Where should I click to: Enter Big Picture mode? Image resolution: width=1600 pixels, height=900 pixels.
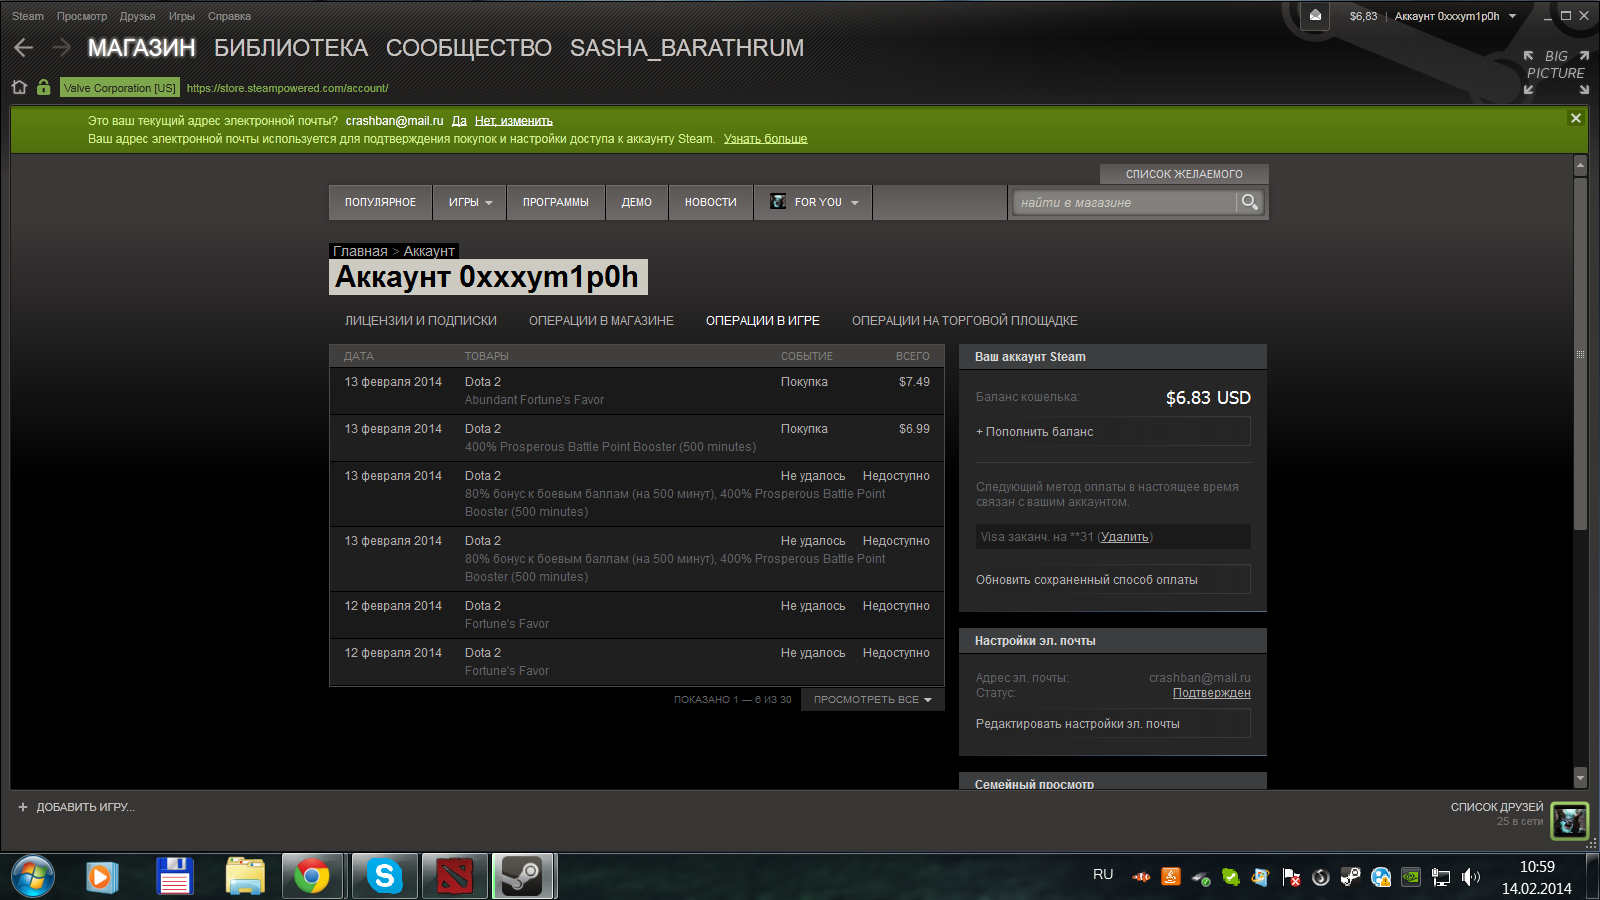click(x=1556, y=73)
